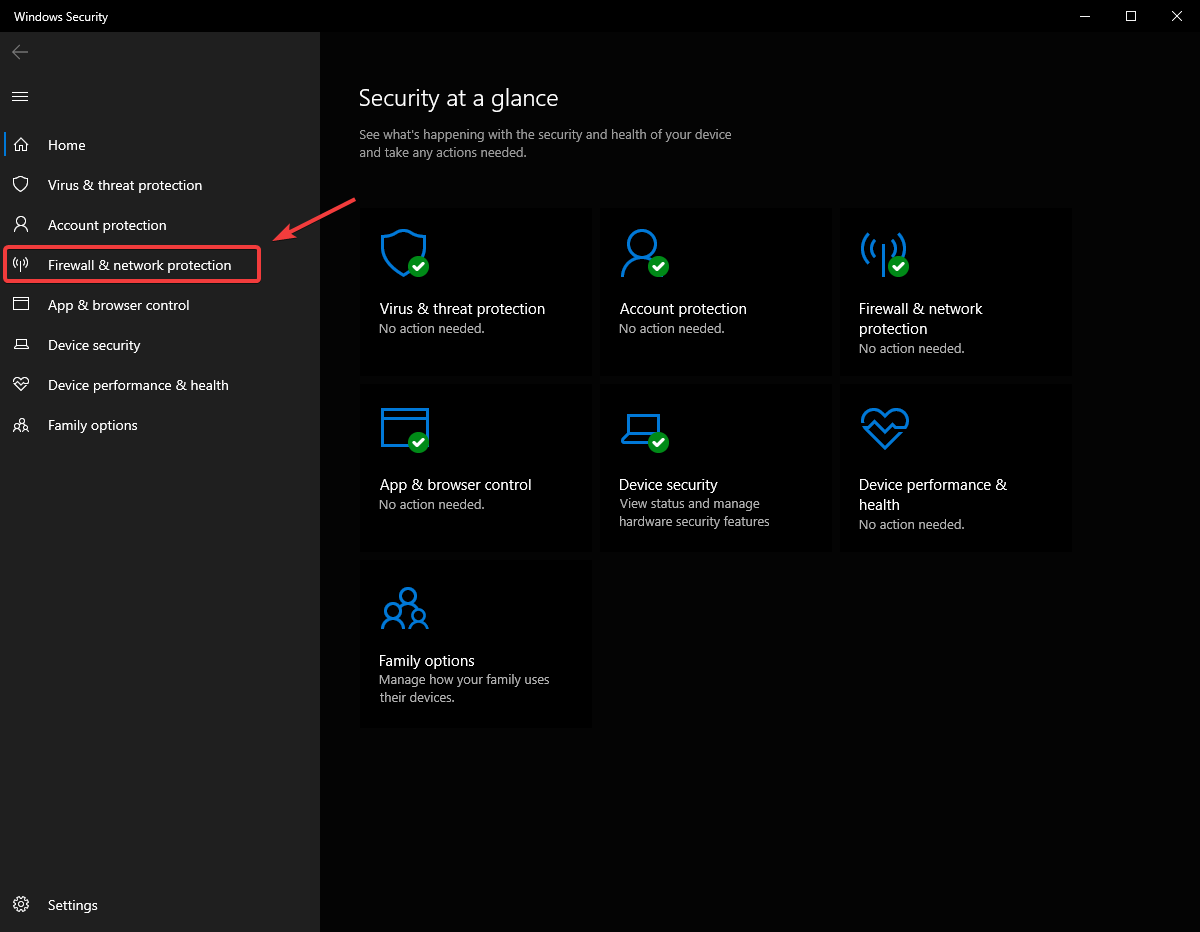1200x932 pixels.
Task: Open the hamburger navigation menu
Action: point(19,96)
